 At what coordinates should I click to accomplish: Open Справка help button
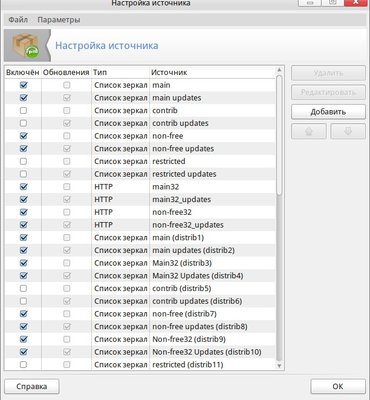(32, 387)
